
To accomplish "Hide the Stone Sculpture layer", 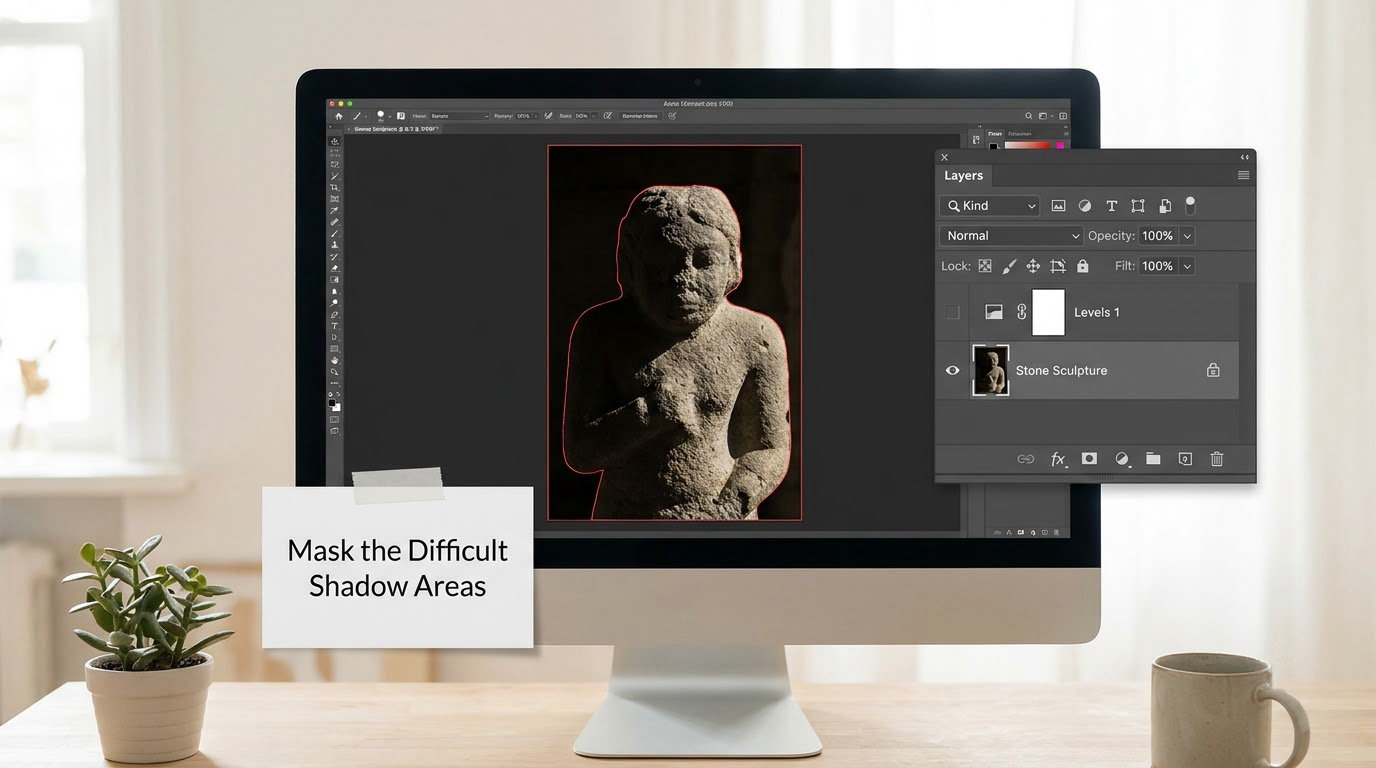I will pos(952,370).
